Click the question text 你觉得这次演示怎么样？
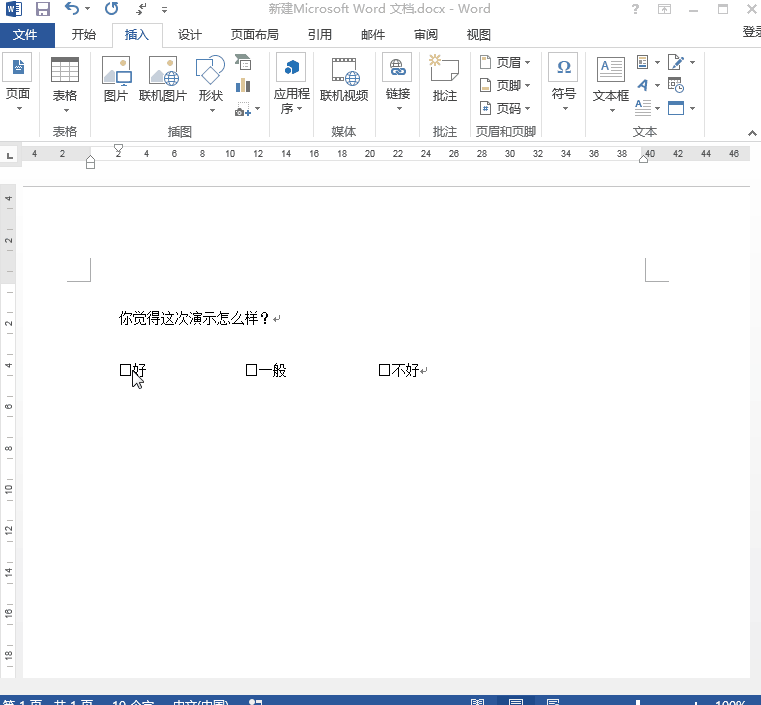This screenshot has height=705, width=761. click(194, 318)
